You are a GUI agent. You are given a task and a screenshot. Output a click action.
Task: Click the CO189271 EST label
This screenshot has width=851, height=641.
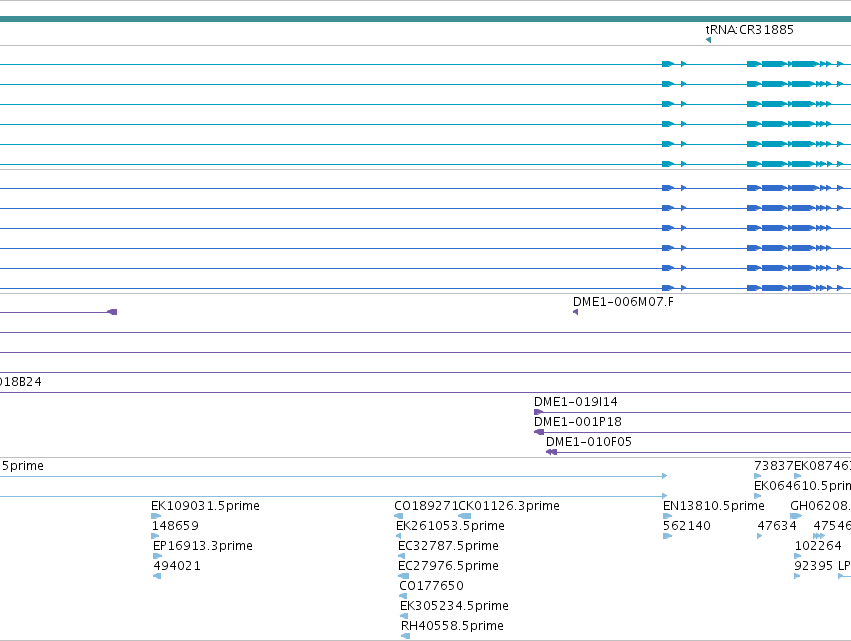(x=426, y=506)
